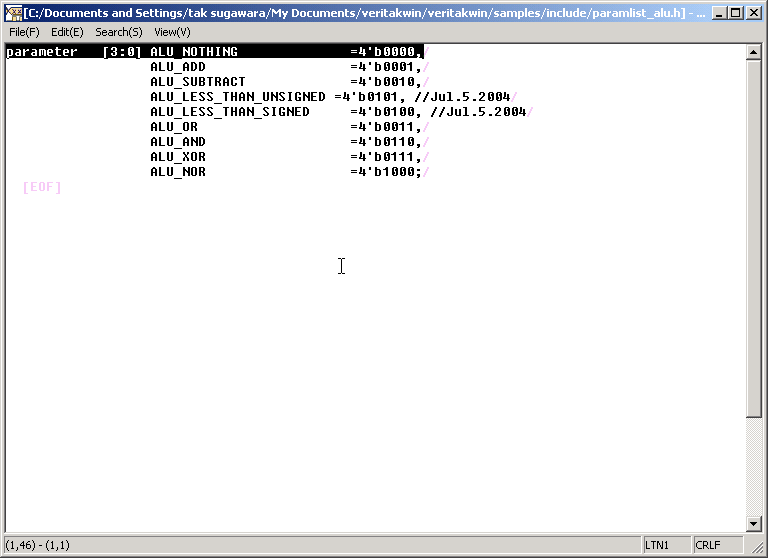Image resolution: width=768 pixels, height=558 pixels.
Task: Click the value =4'b0000, on first line
Action: tap(386, 52)
